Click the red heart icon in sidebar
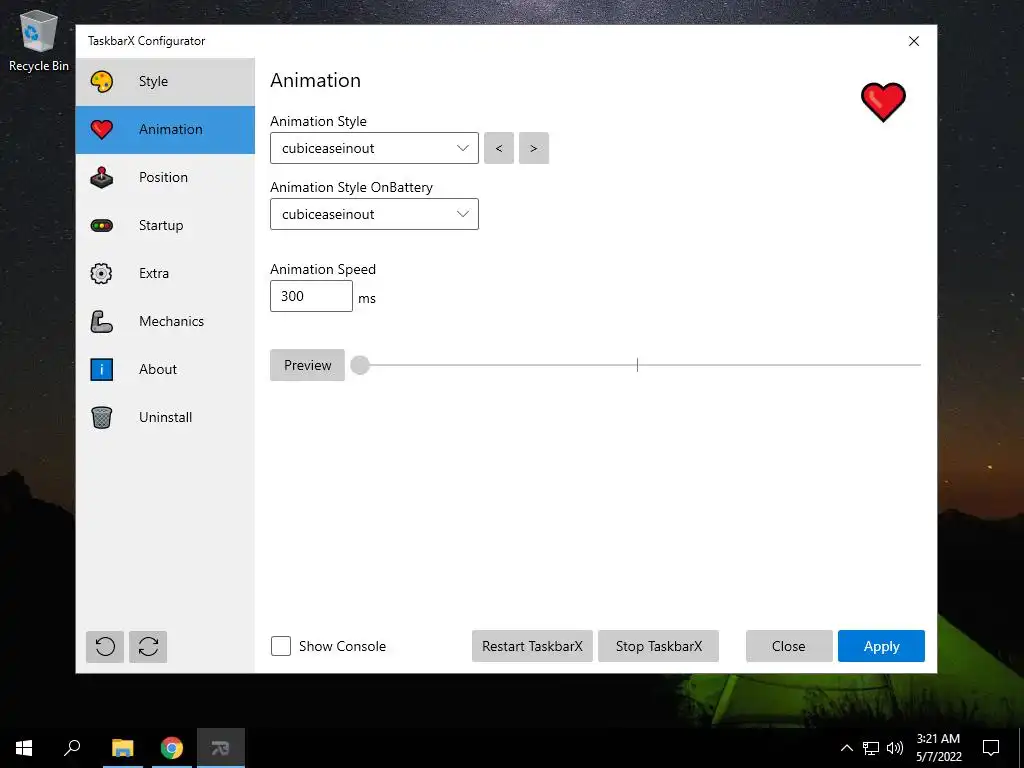Image resolution: width=1024 pixels, height=768 pixels. (101, 129)
